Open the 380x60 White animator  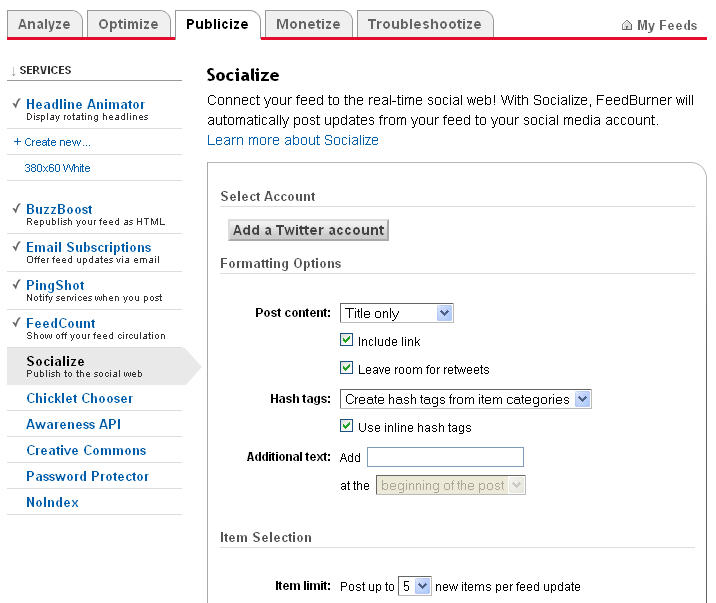point(57,168)
